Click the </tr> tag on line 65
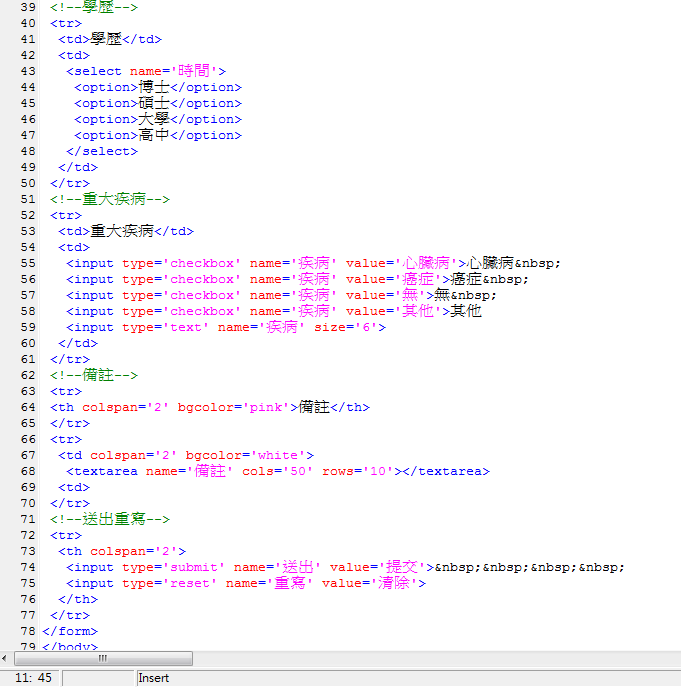This screenshot has width=681, height=687. [70, 423]
